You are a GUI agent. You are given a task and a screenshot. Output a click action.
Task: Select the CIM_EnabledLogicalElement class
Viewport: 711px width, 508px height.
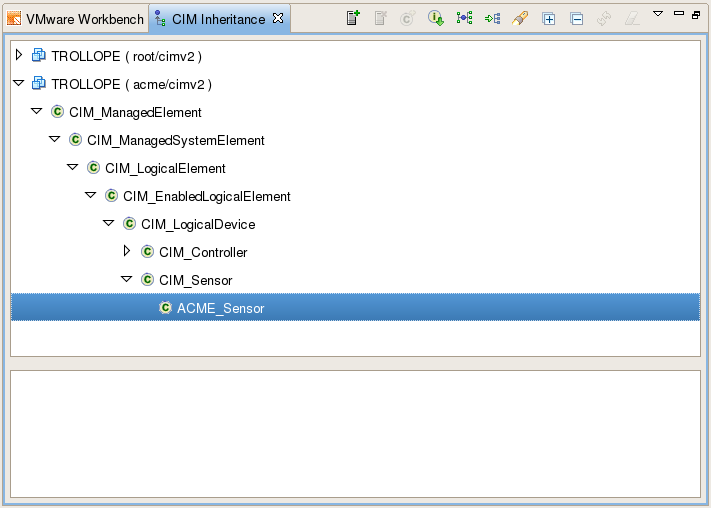(x=207, y=196)
